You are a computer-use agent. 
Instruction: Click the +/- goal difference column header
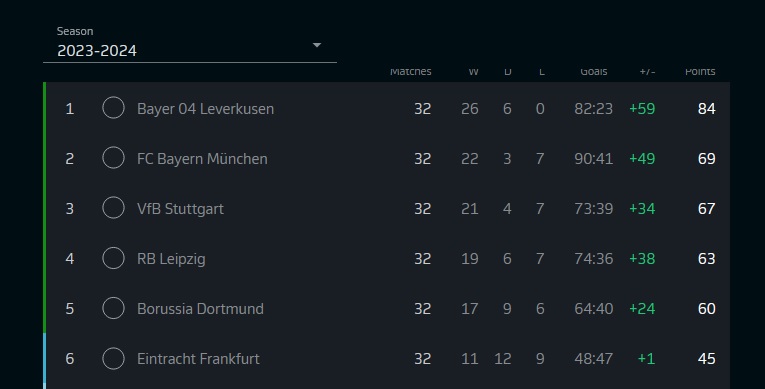click(x=647, y=71)
